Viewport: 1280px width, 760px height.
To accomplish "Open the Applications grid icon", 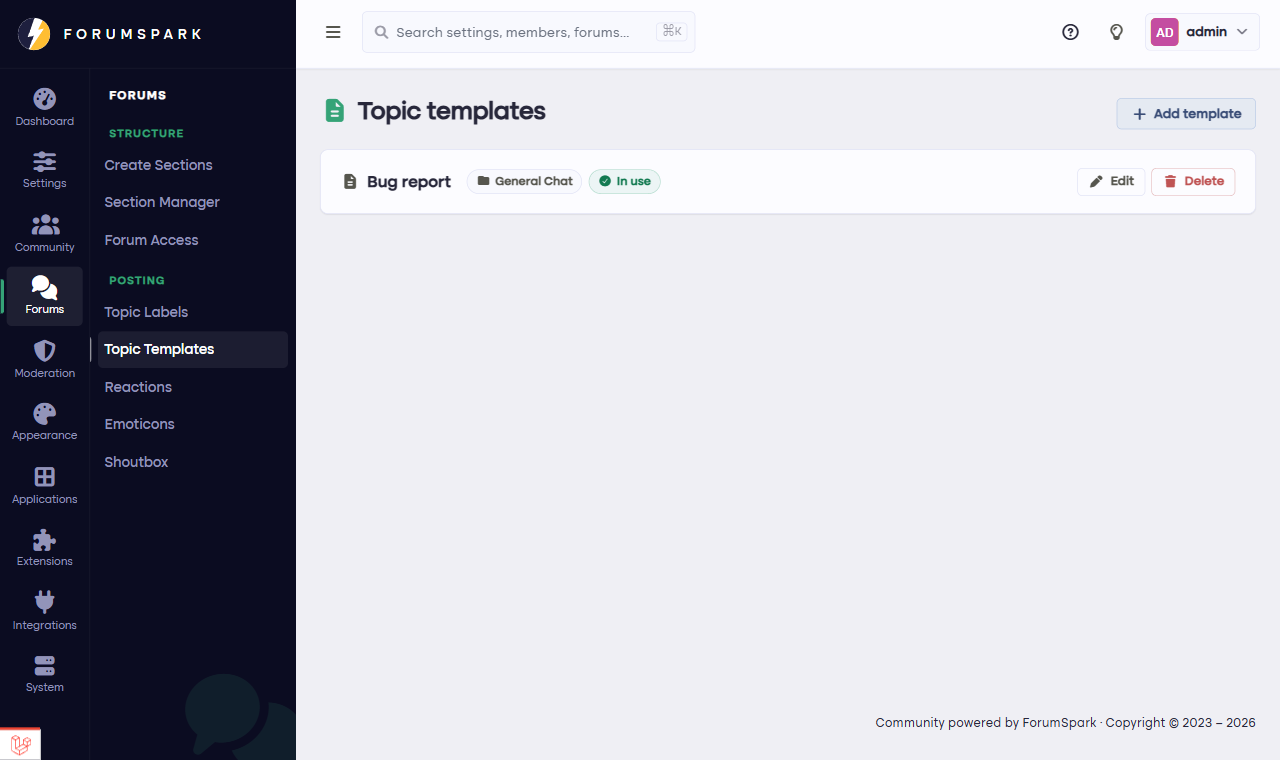I will (45, 477).
